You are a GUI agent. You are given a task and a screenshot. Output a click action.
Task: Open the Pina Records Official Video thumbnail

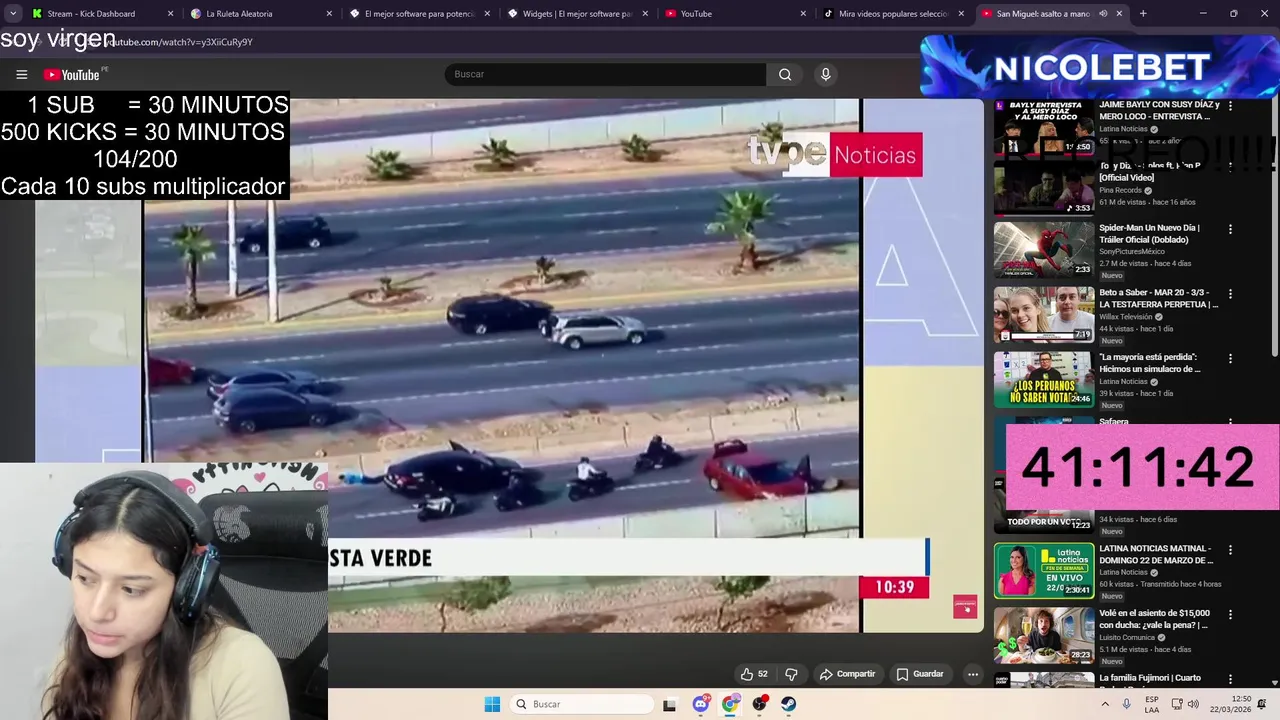point(1044,188)
